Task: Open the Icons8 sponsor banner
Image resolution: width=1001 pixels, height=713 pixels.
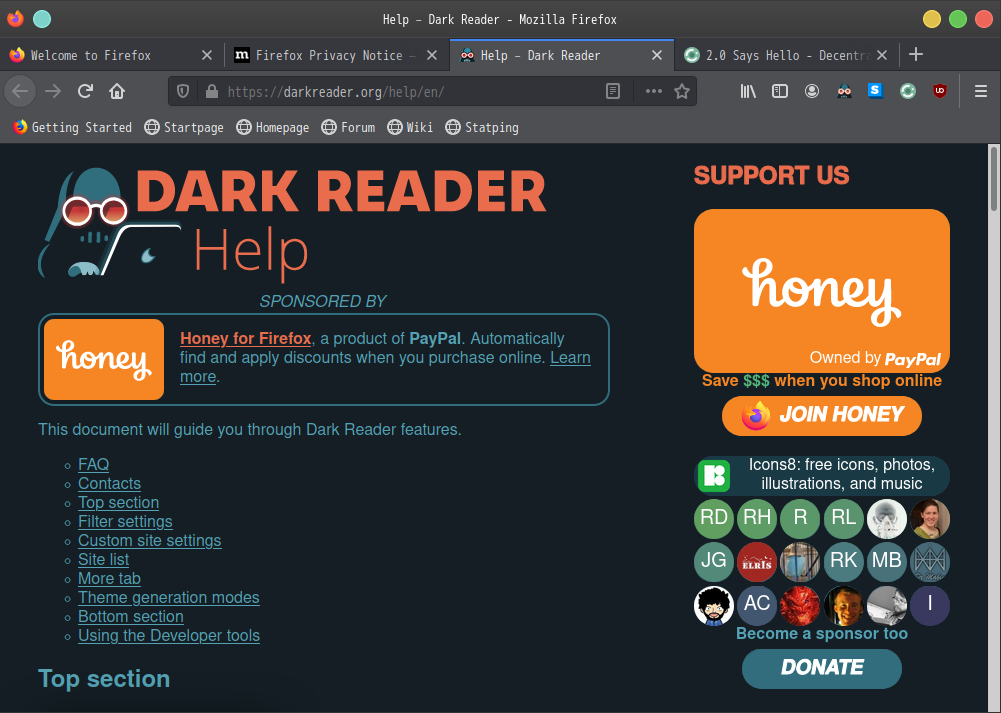Action: pos(822,475)
